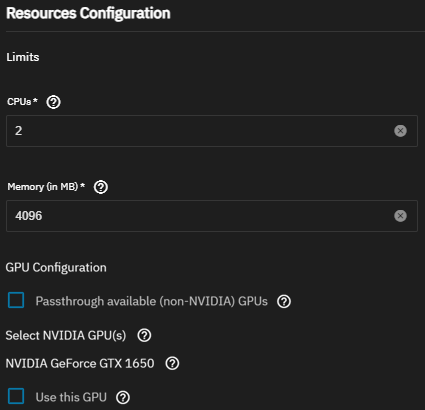The width and height of the screenshot is (425, 410).
Task: Click the GPU Configuration section label
Action: (56, 267)
